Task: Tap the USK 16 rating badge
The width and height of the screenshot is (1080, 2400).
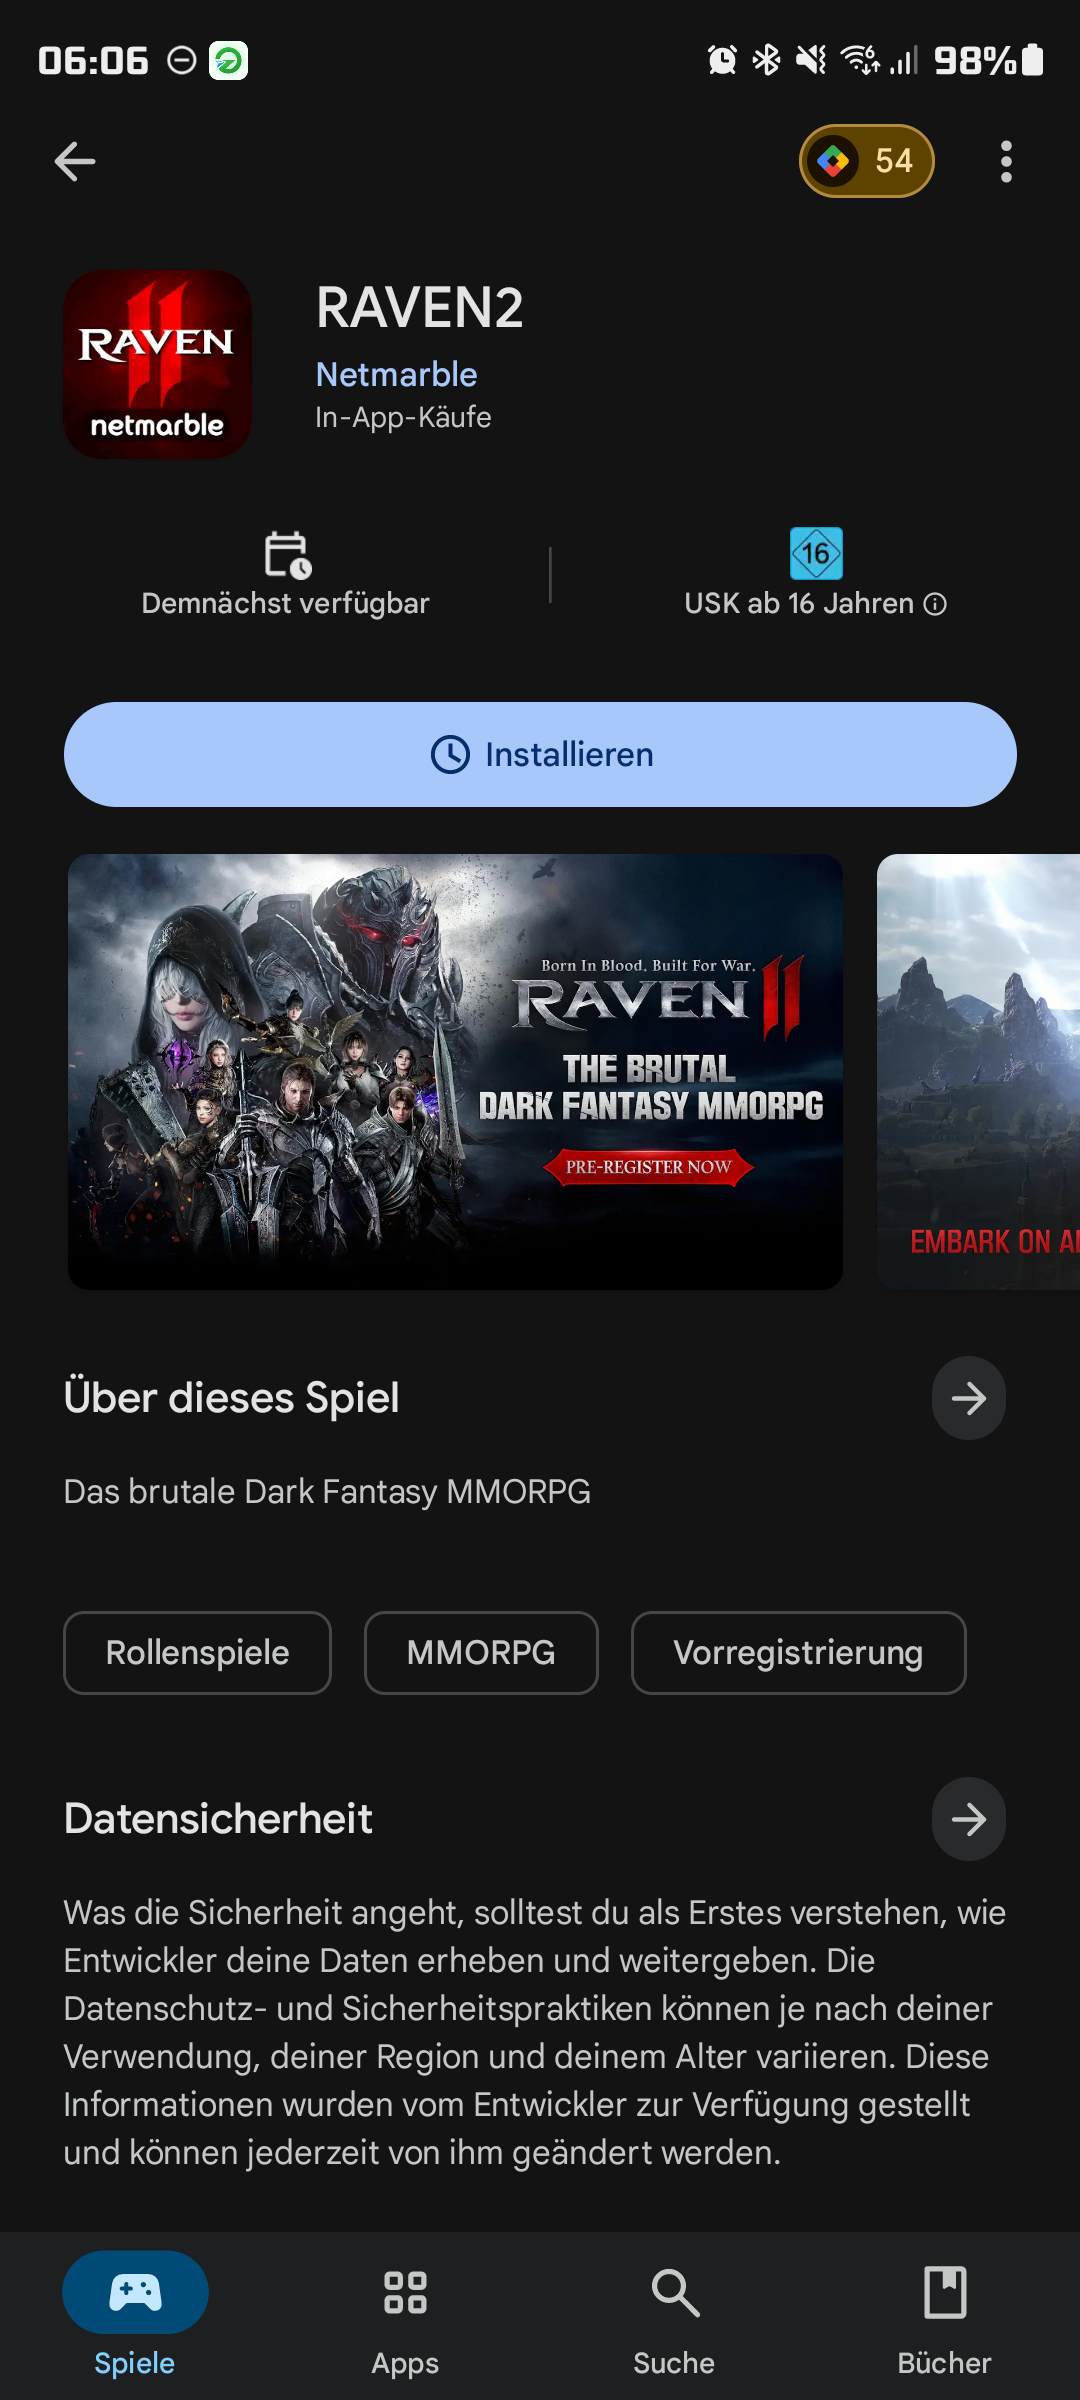Action: pyautogui.click(x=816, y=554)
